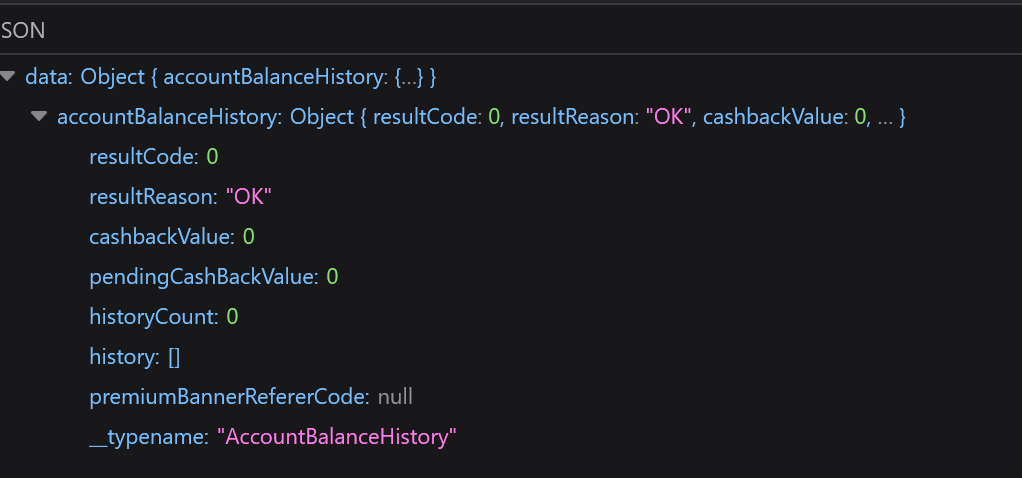Click the historyCount value 0
This screenshot has width=1022, height=478.
click(232, 317)
